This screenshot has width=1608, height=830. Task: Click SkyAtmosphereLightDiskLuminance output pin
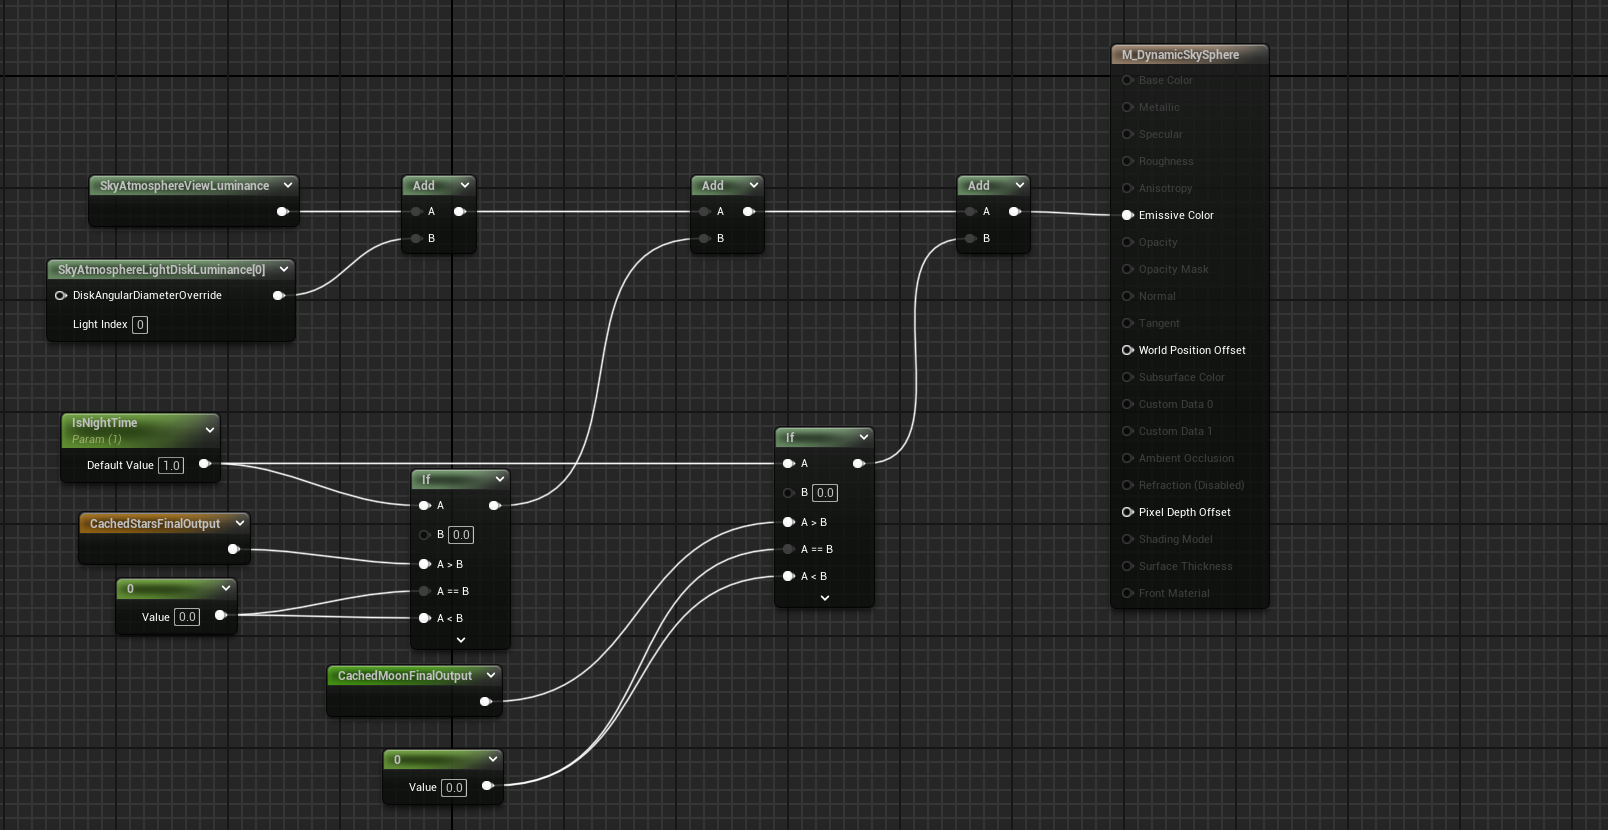(279, 295)
